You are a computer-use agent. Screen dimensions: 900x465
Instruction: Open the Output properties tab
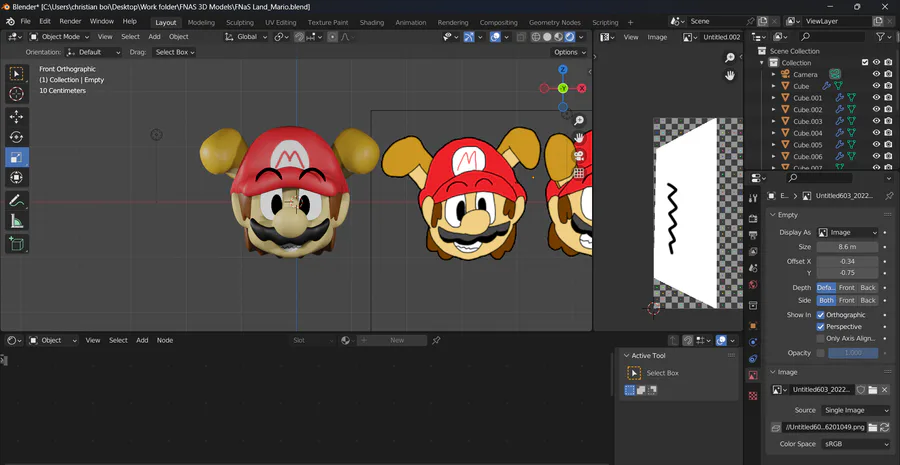[753, 235]
